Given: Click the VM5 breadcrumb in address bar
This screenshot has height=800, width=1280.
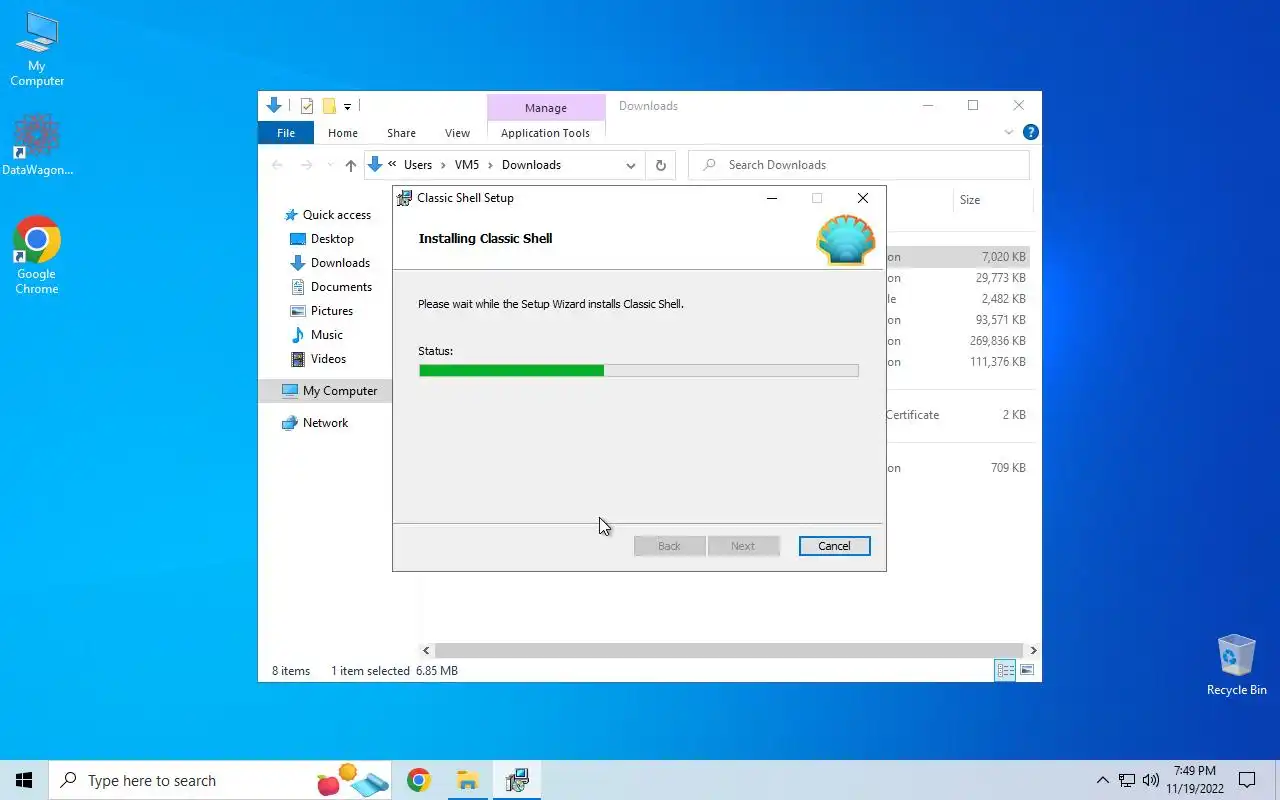Looking at the screenshot, I should [467, 165].
